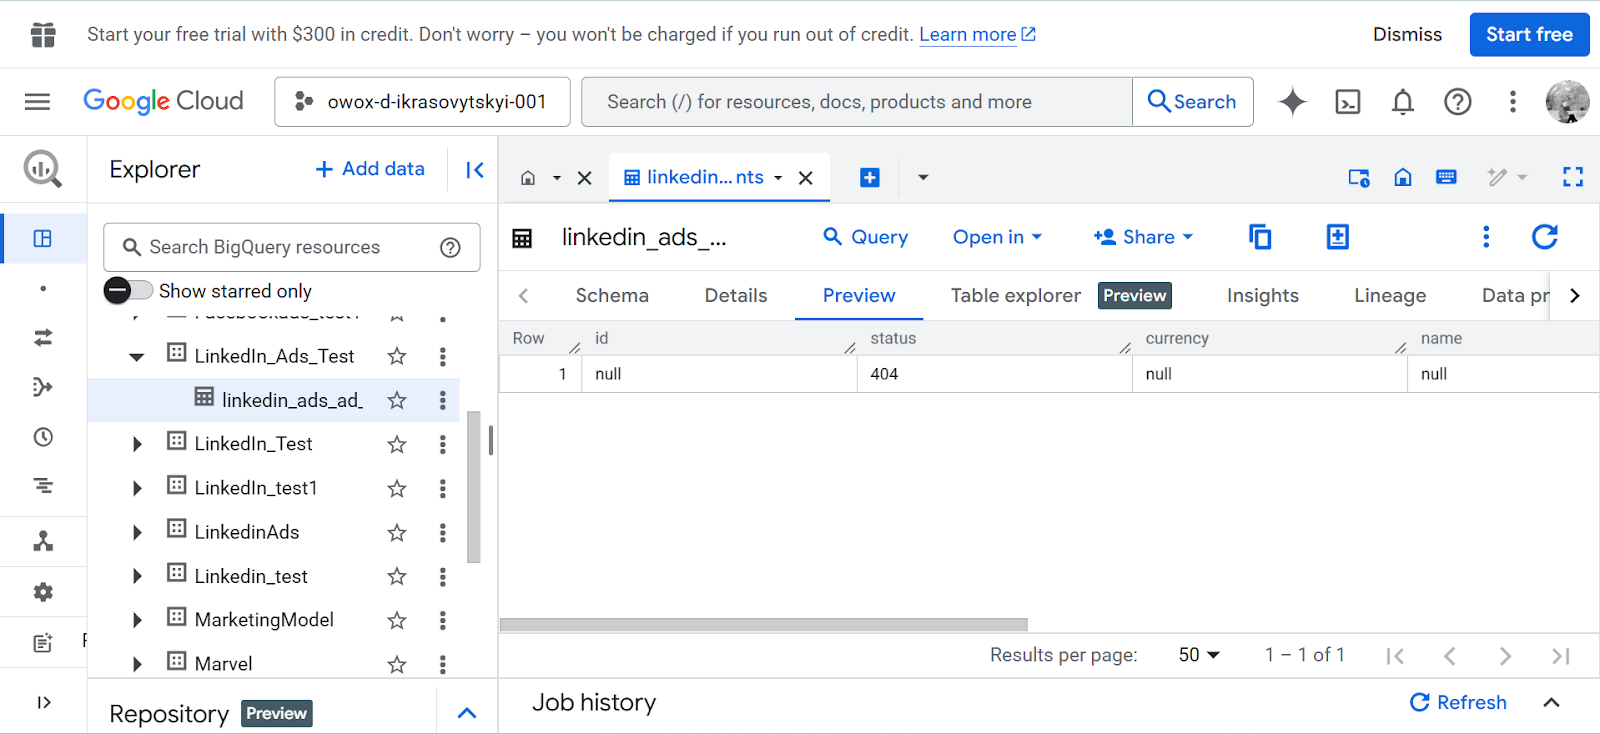Star the MarketingModel dataset
The height and width of the screenshot is (734, 1600).
pos(397,620)
